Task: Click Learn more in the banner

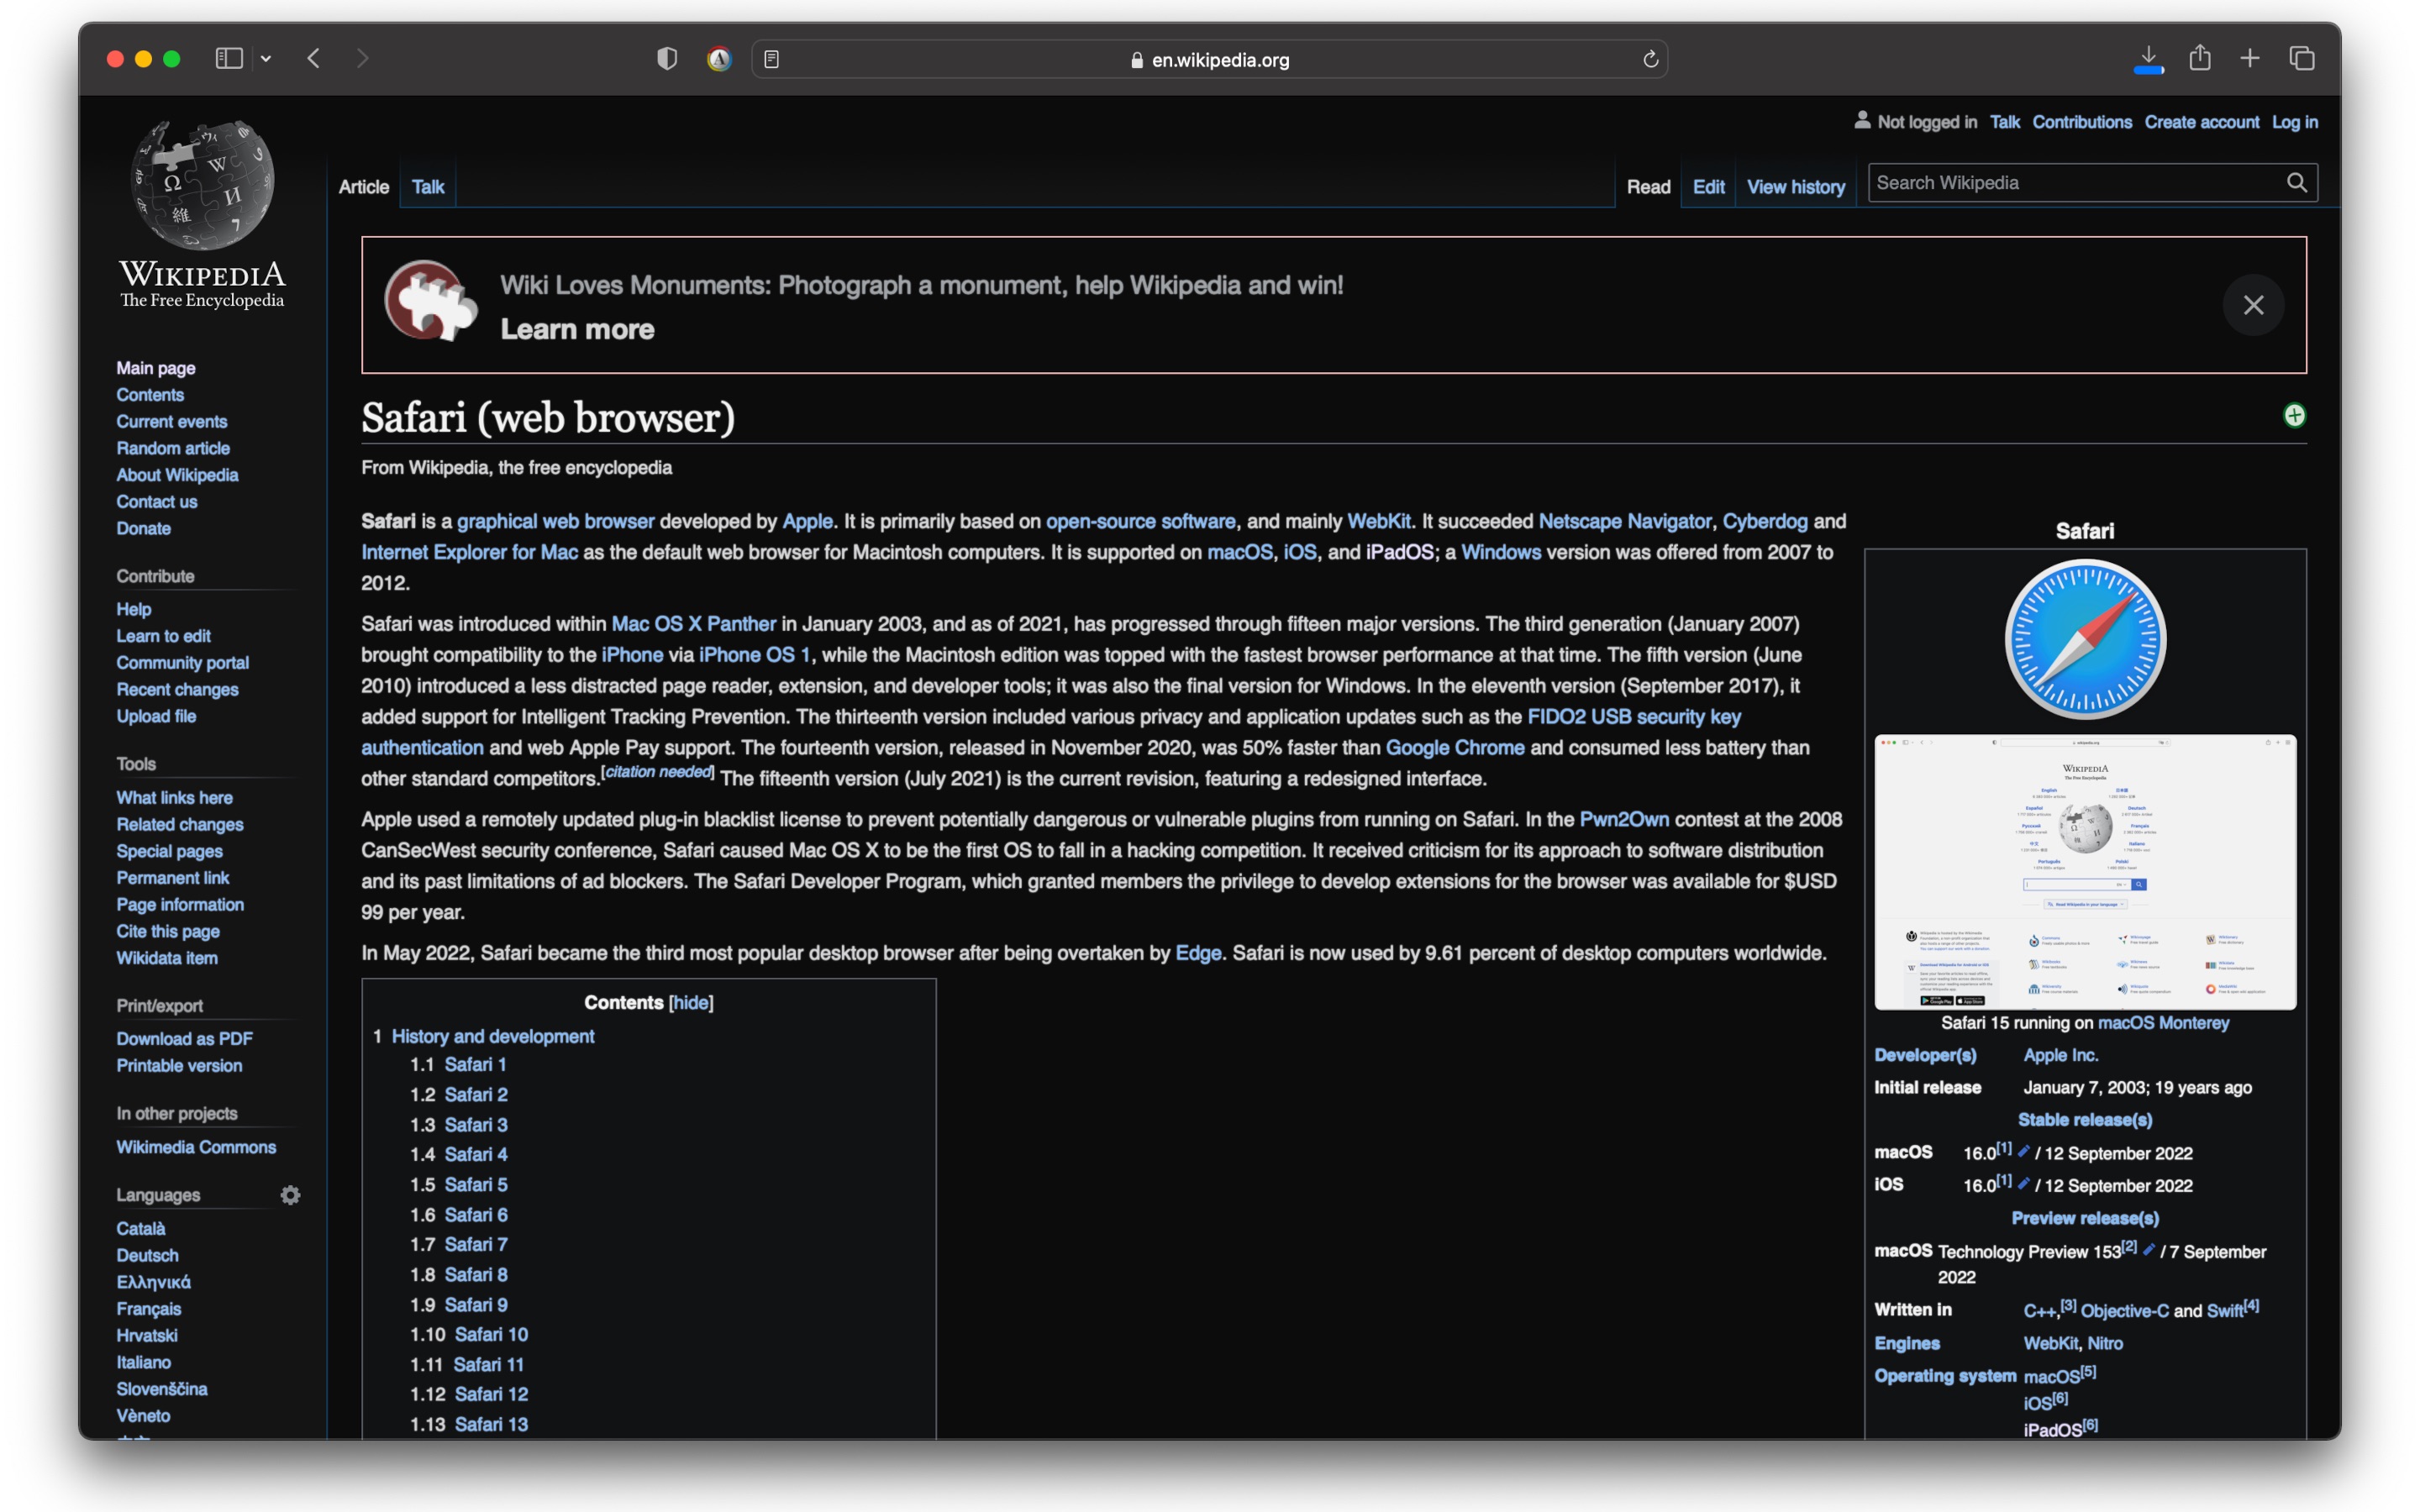Action: click(577, 329)
